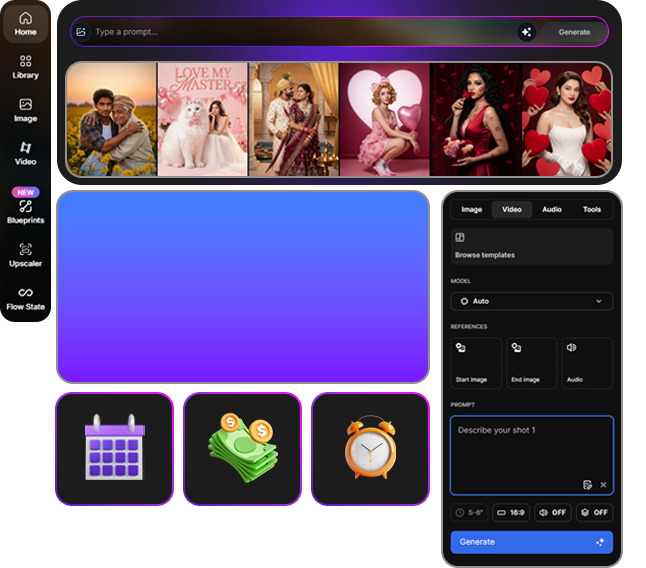This screenshot has height=568, width=646.
Task: Open the Video section in the sidebar
Action: coord(25,153)
